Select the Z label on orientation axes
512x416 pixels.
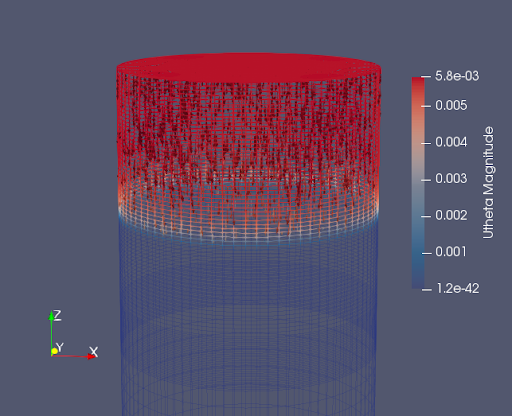pos(57,315)
